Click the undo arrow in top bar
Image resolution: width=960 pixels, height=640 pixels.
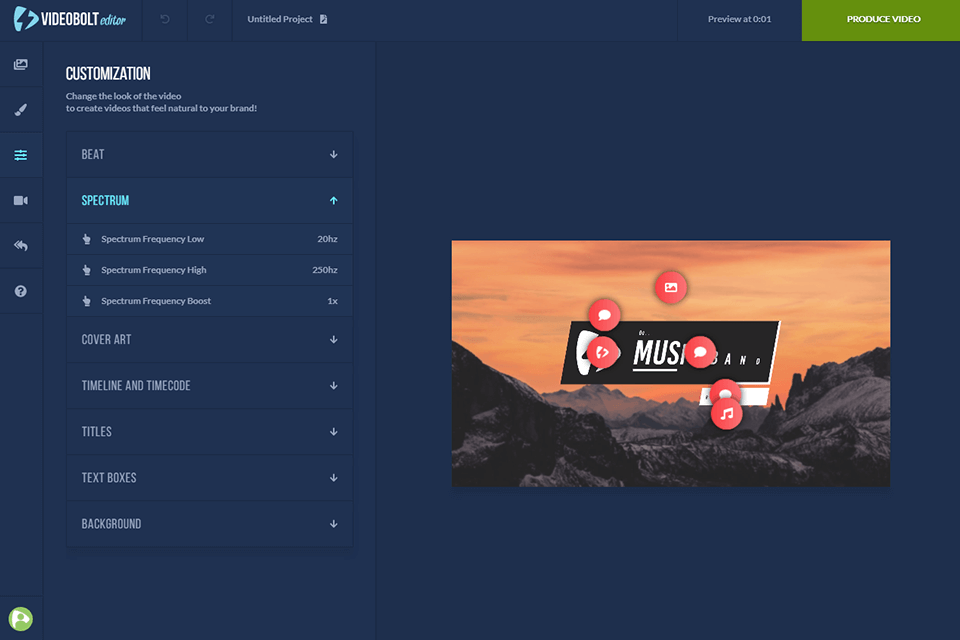(x=165, y=19)
